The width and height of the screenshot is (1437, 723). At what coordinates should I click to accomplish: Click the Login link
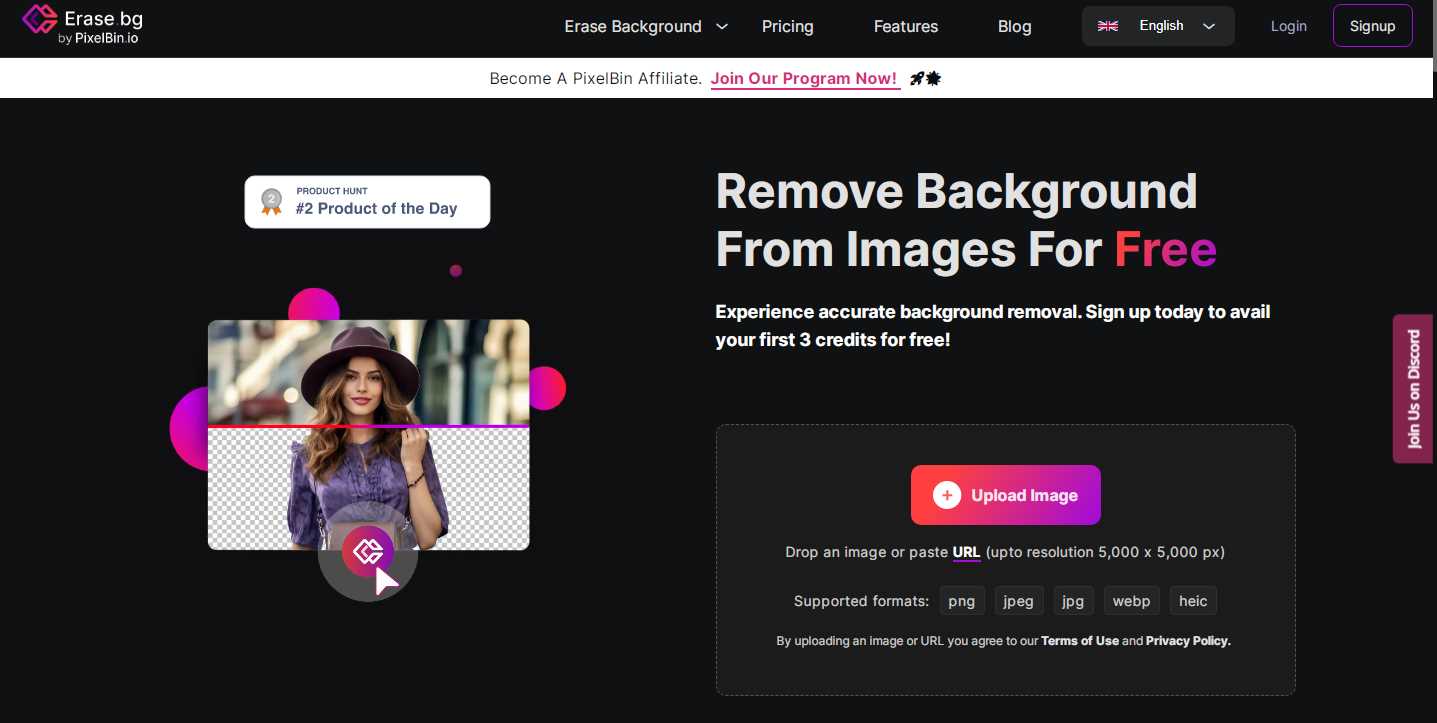pyautogui.click(x=1288, y=26)
